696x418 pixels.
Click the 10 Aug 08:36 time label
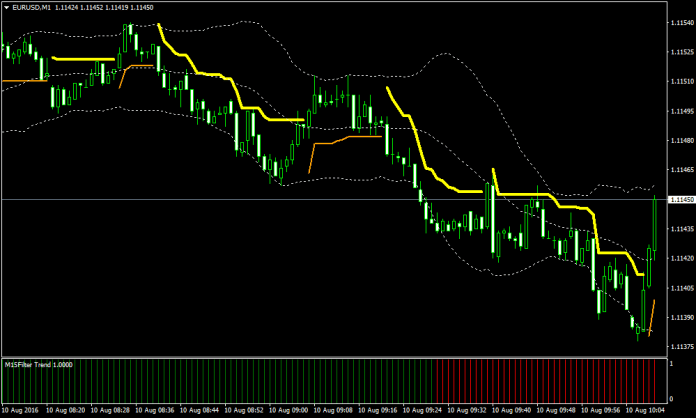[x=155, y=410]
